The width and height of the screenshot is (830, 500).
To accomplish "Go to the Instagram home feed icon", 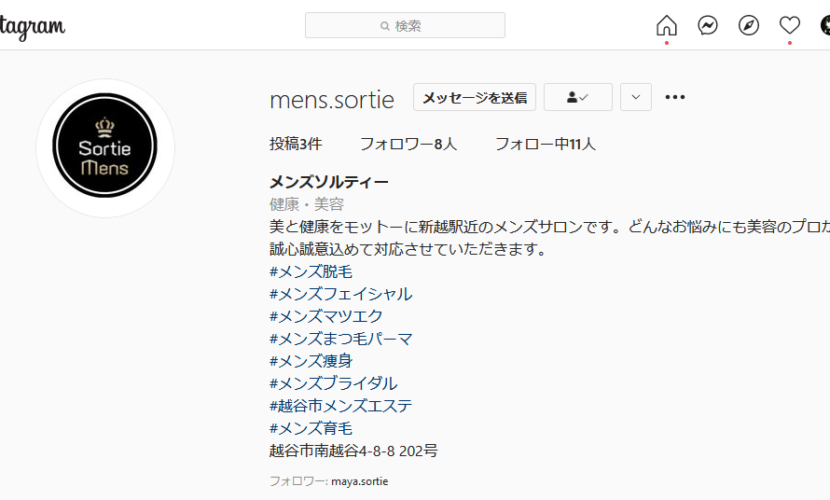I will click(x=666, y=25).
